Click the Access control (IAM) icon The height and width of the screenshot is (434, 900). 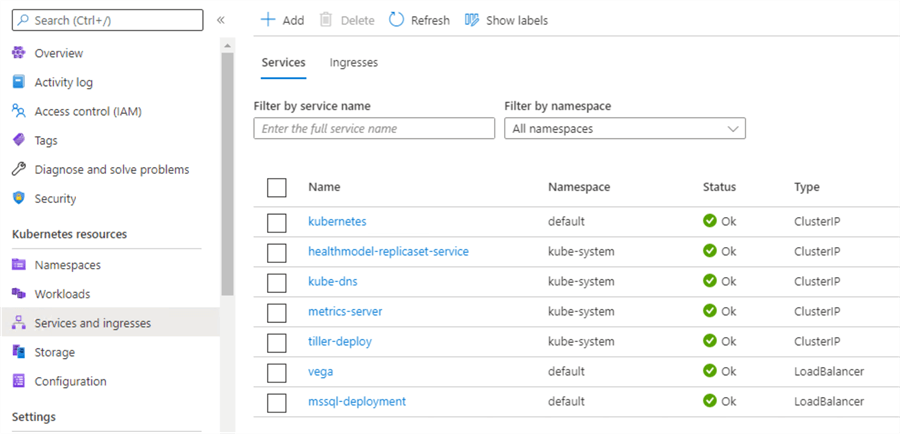(18, 111)
